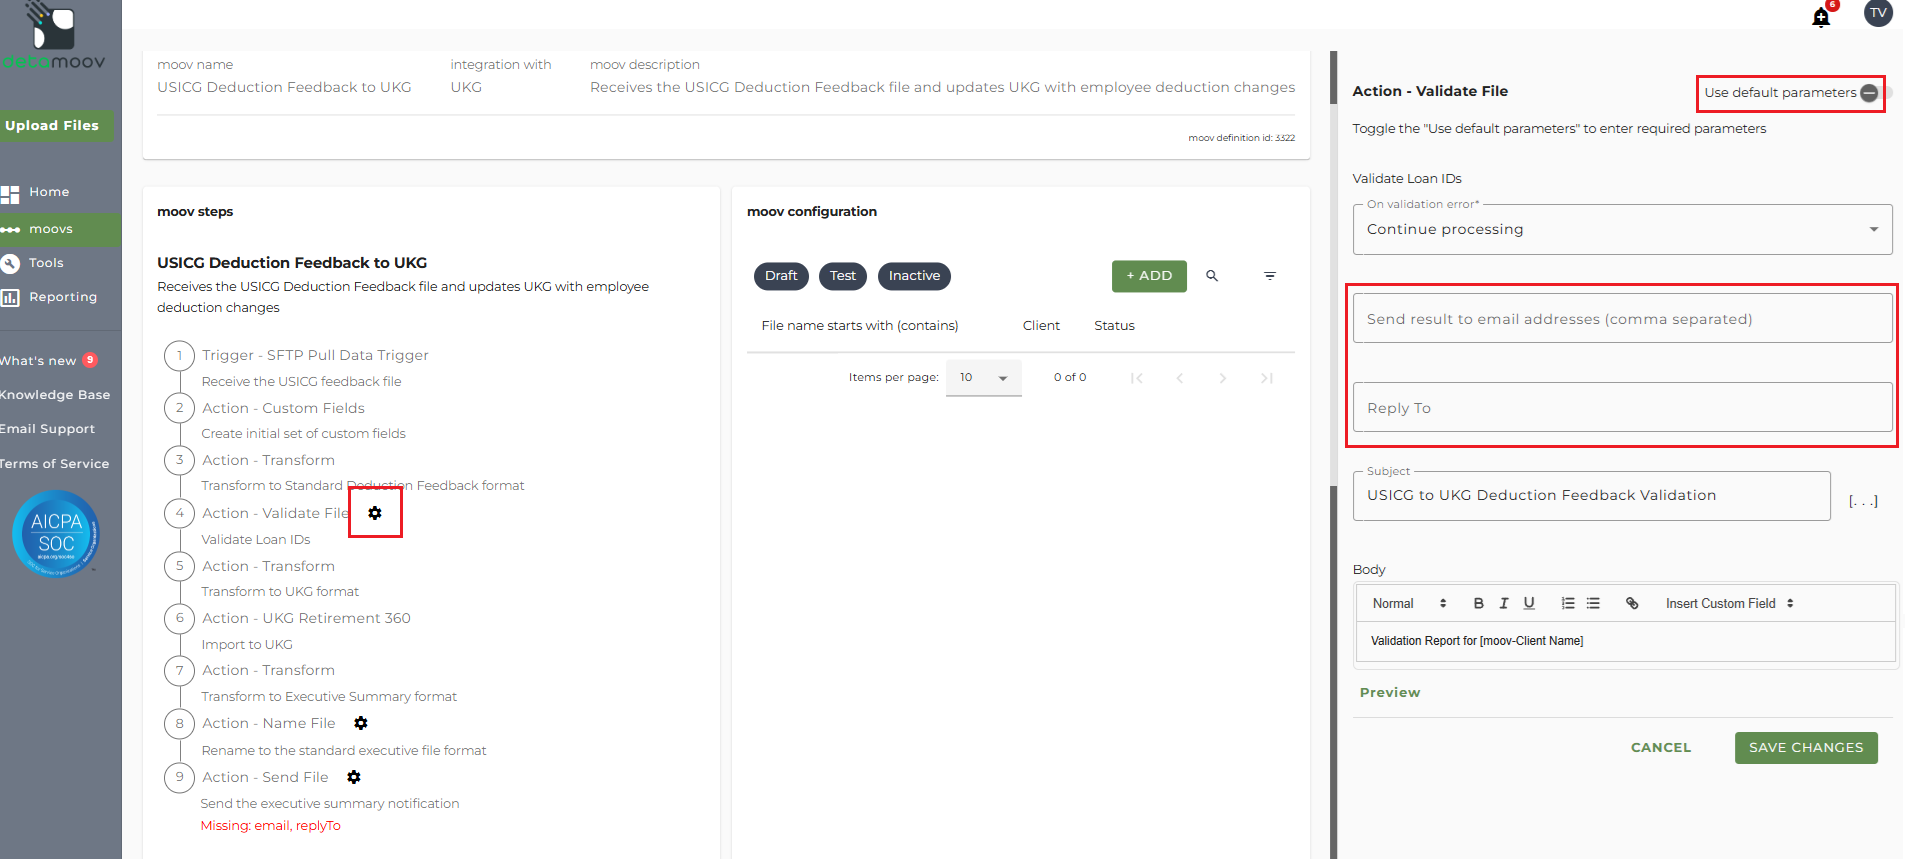1906x859 pixels.
Task: Click into the Body text editor area
Action: point(1626,641)
